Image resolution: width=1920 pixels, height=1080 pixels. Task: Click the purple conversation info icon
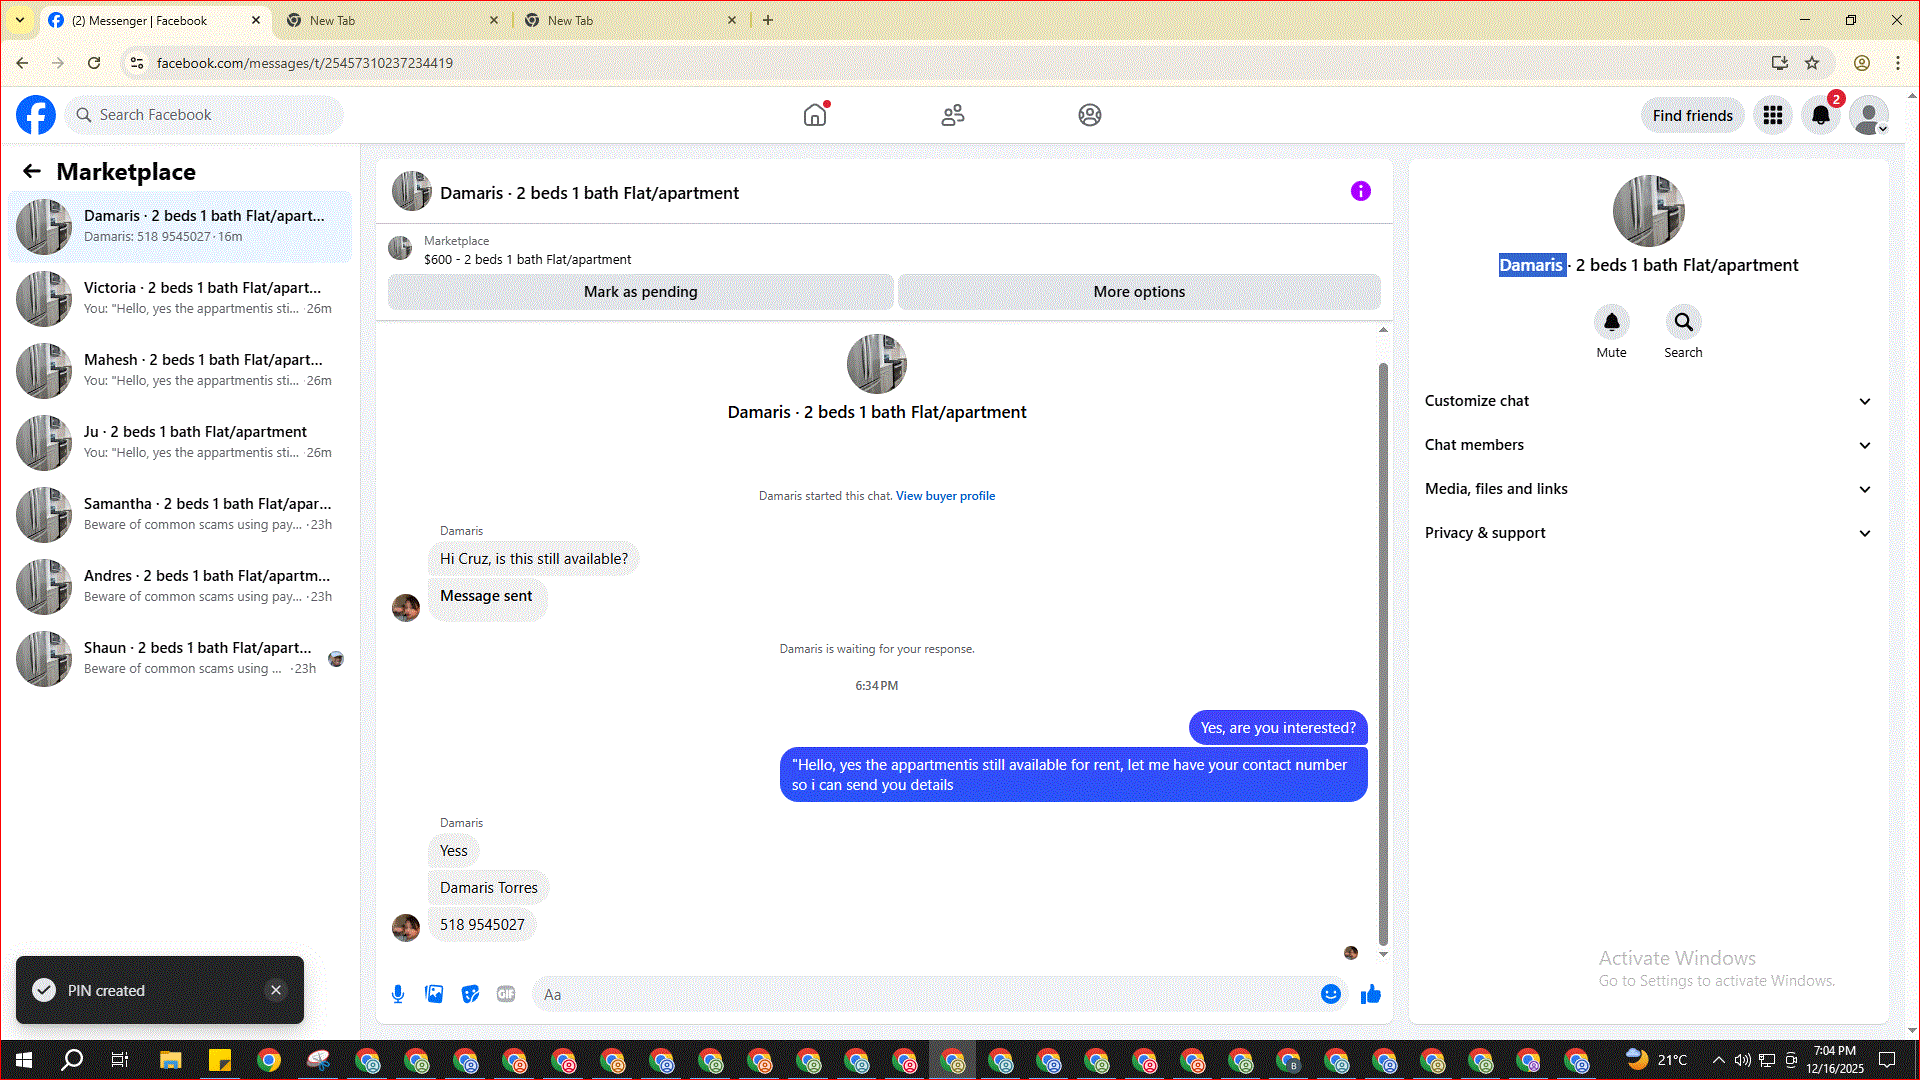tap(1361, 191)
